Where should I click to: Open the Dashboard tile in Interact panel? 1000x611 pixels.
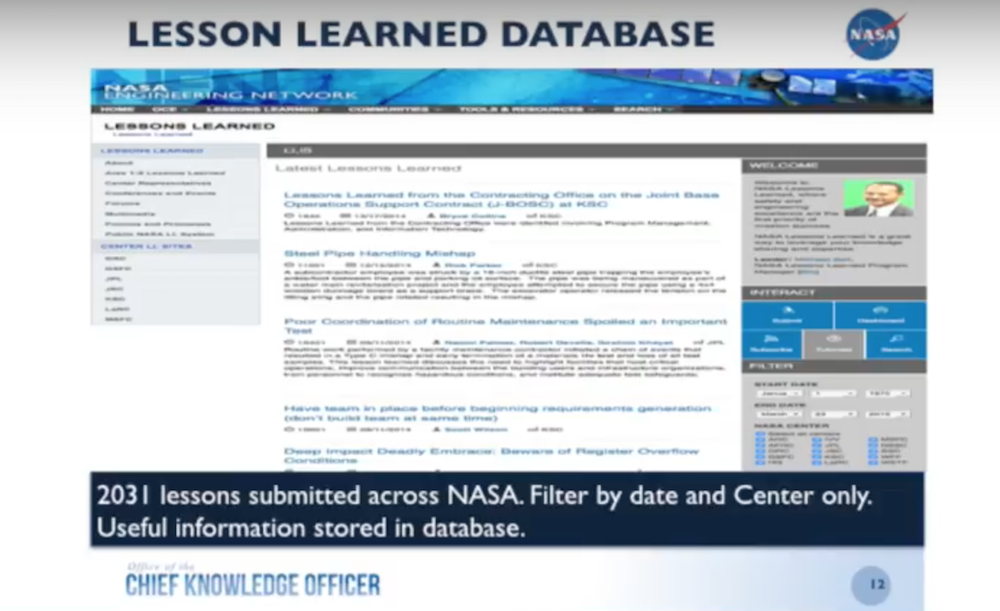(880, 314)
